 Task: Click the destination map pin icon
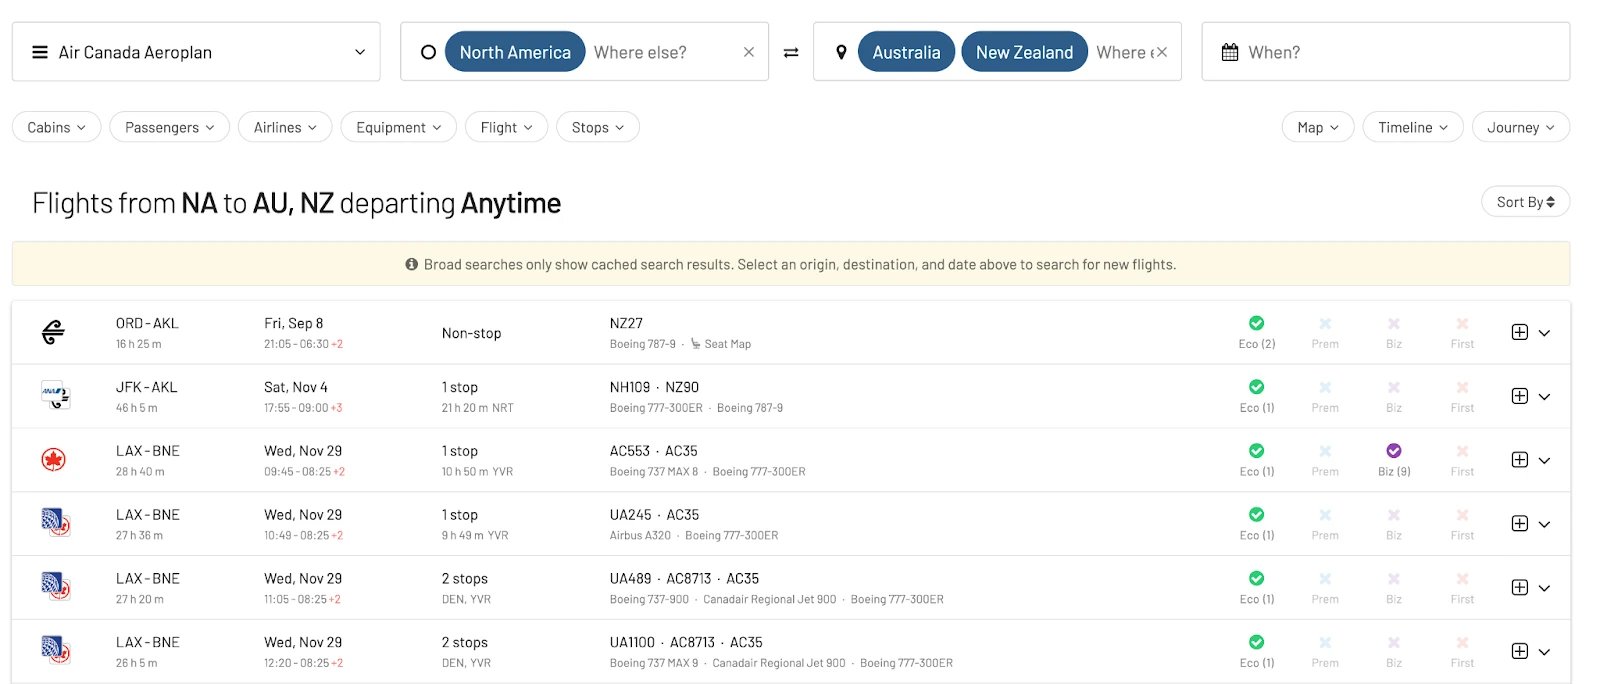(841, 52)
